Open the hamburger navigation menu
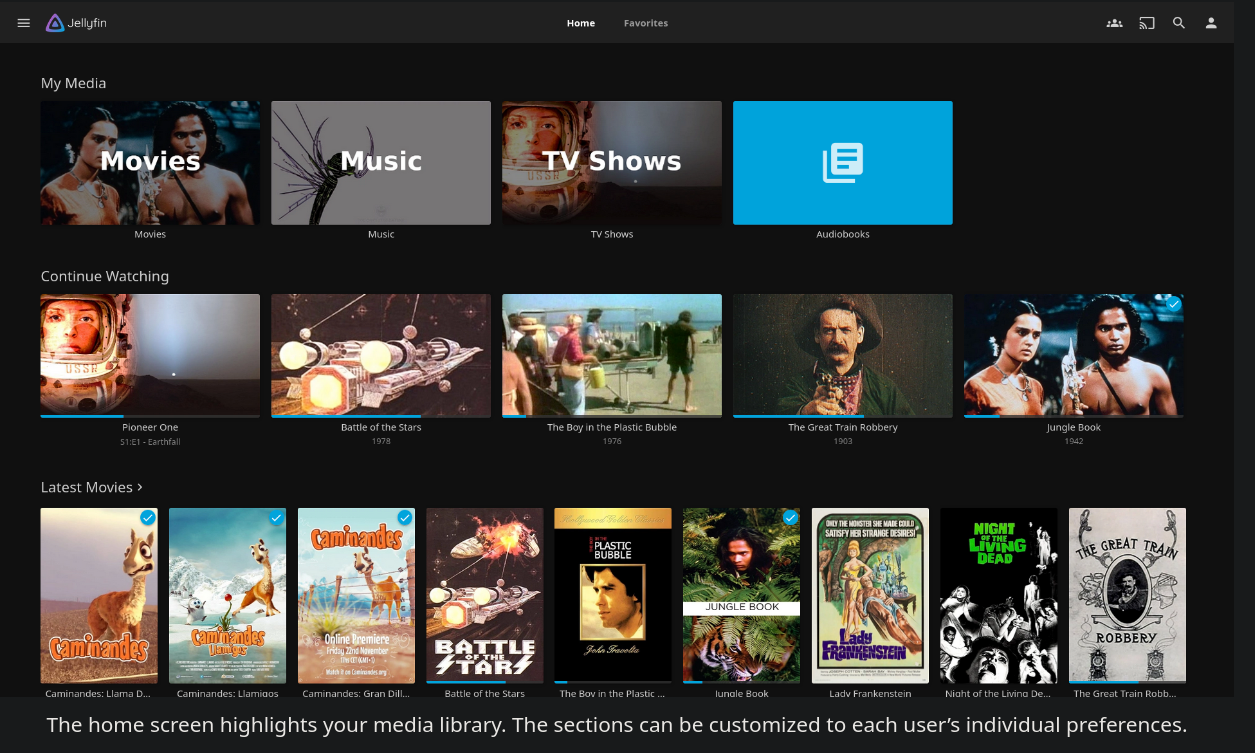The image size is (1255, 753). (24, 23)
